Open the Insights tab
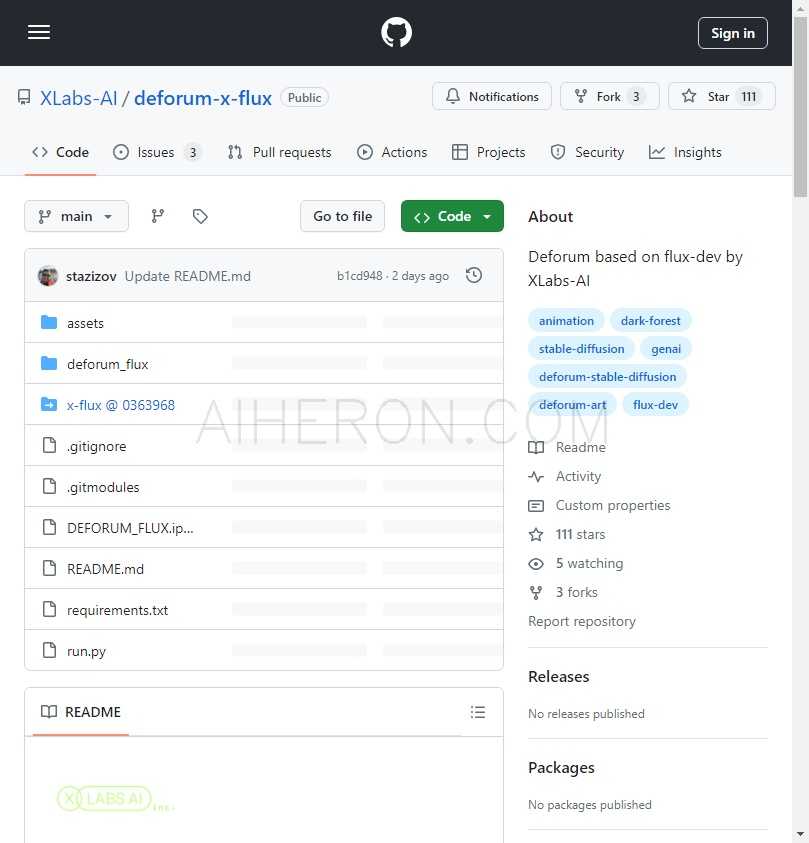Image resolution: width=809 pixels, height=843 pixels. (x=685, y=152)
